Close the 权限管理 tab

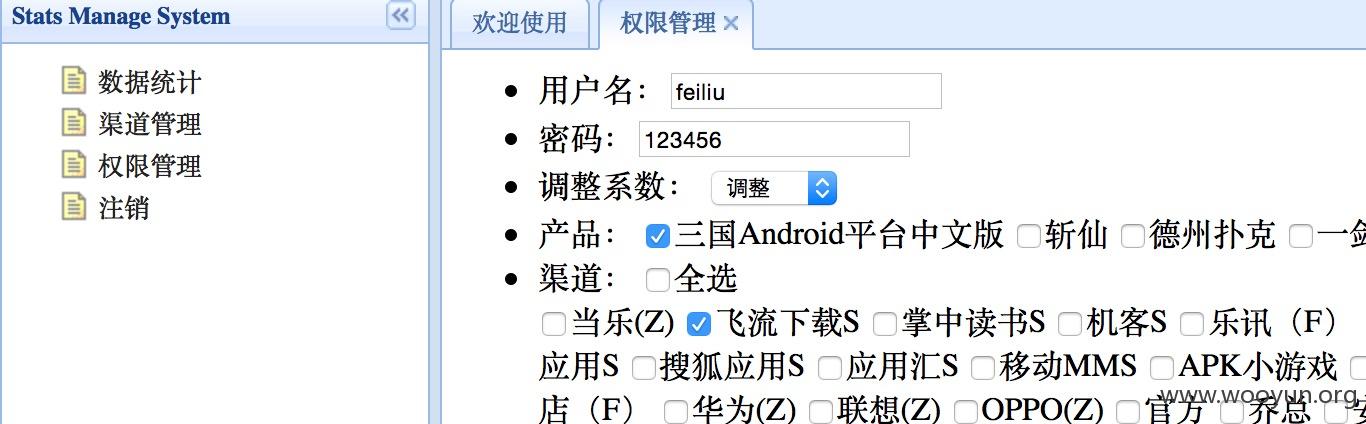pos(731,23)
